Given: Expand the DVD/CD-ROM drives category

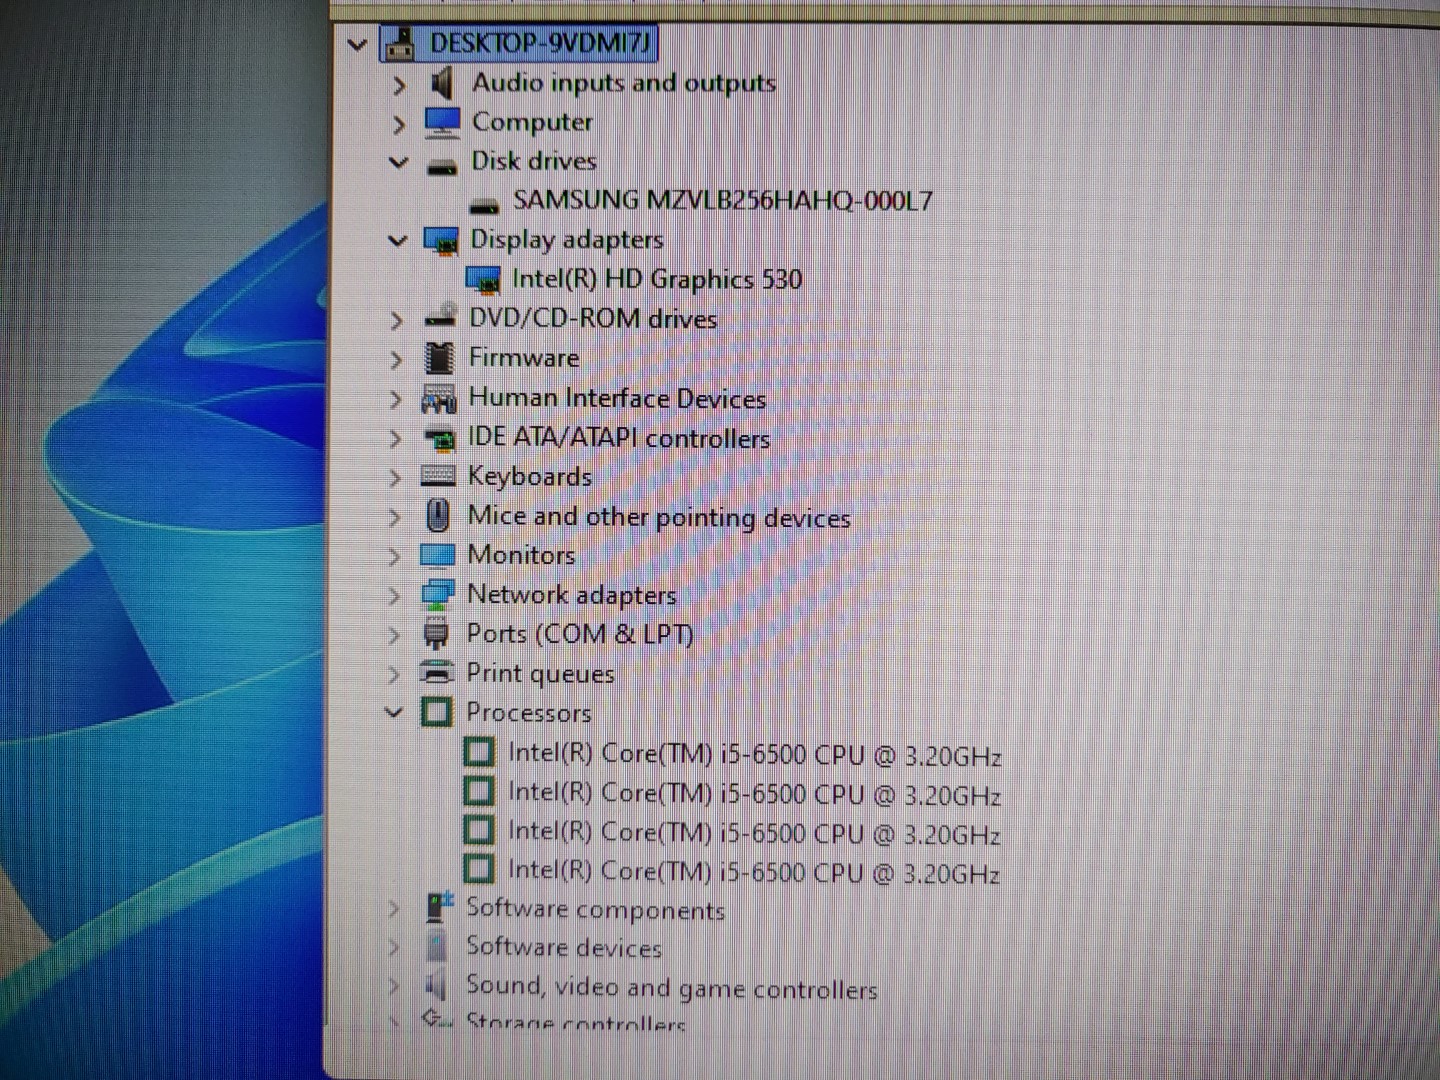Looking at the screenshot, I should 397,320.
